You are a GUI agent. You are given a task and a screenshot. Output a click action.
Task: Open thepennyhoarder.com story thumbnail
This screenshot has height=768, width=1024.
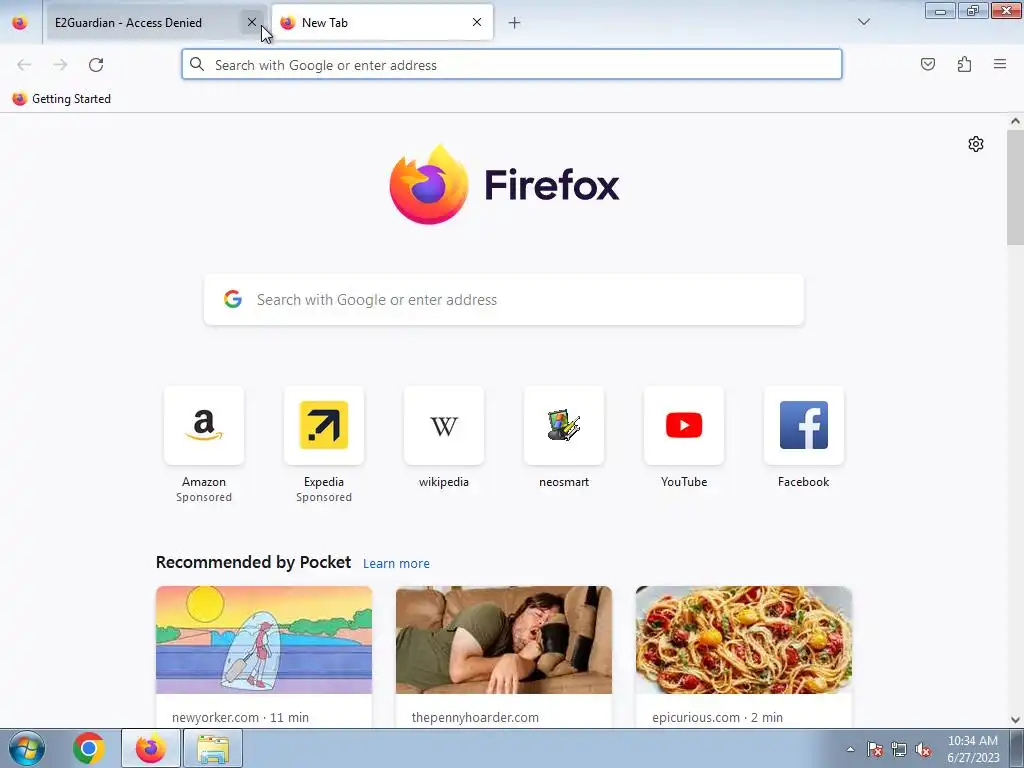(504, 640)
